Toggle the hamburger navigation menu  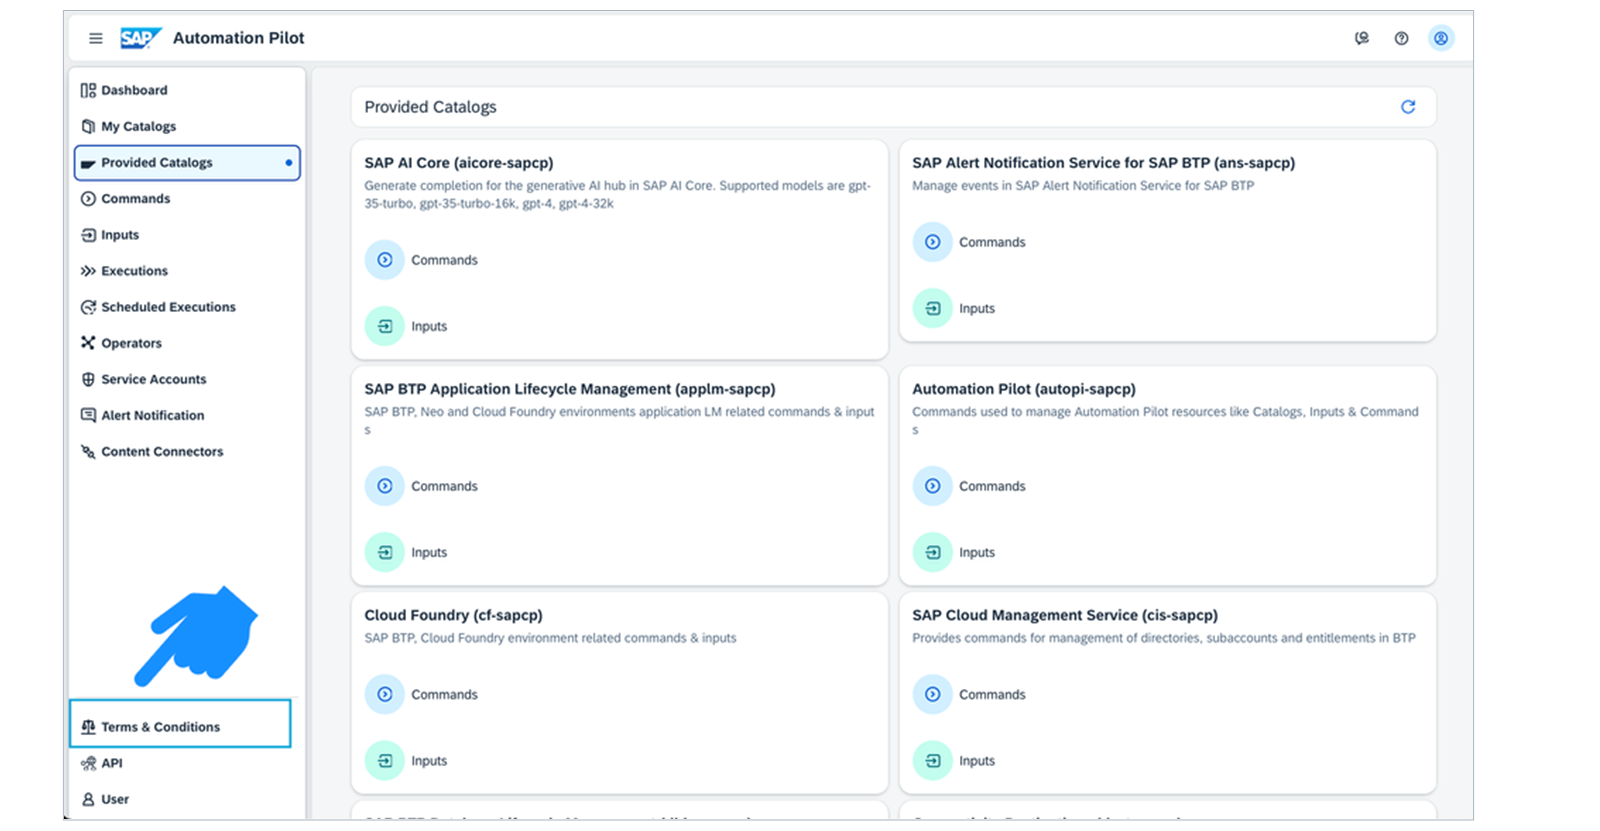pos(96,38)
